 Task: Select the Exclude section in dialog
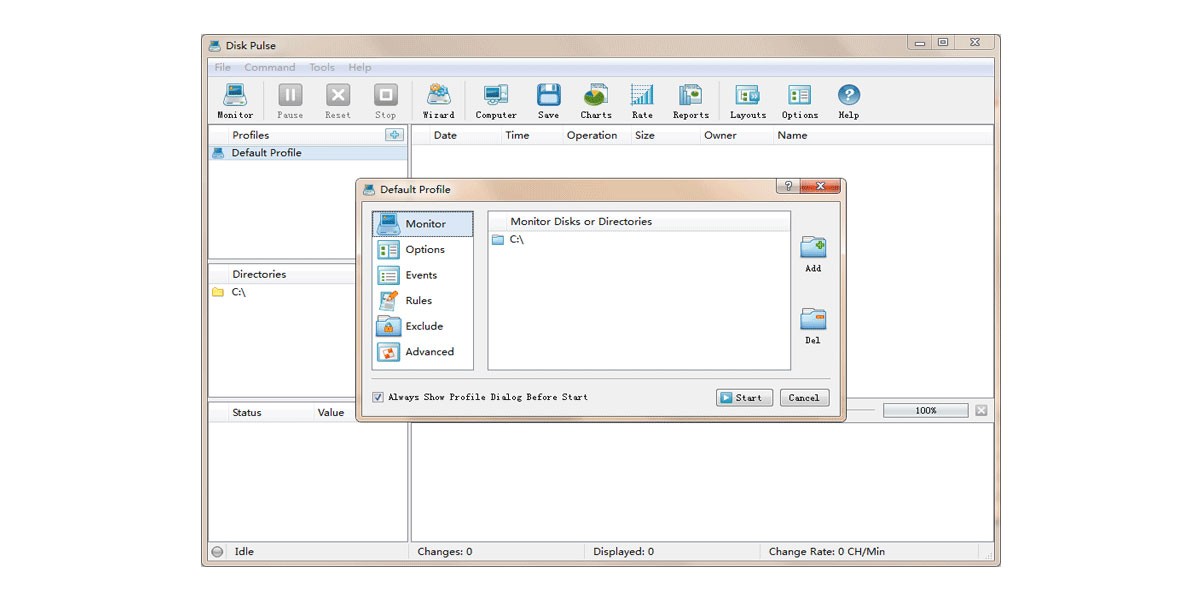point(423,326)
